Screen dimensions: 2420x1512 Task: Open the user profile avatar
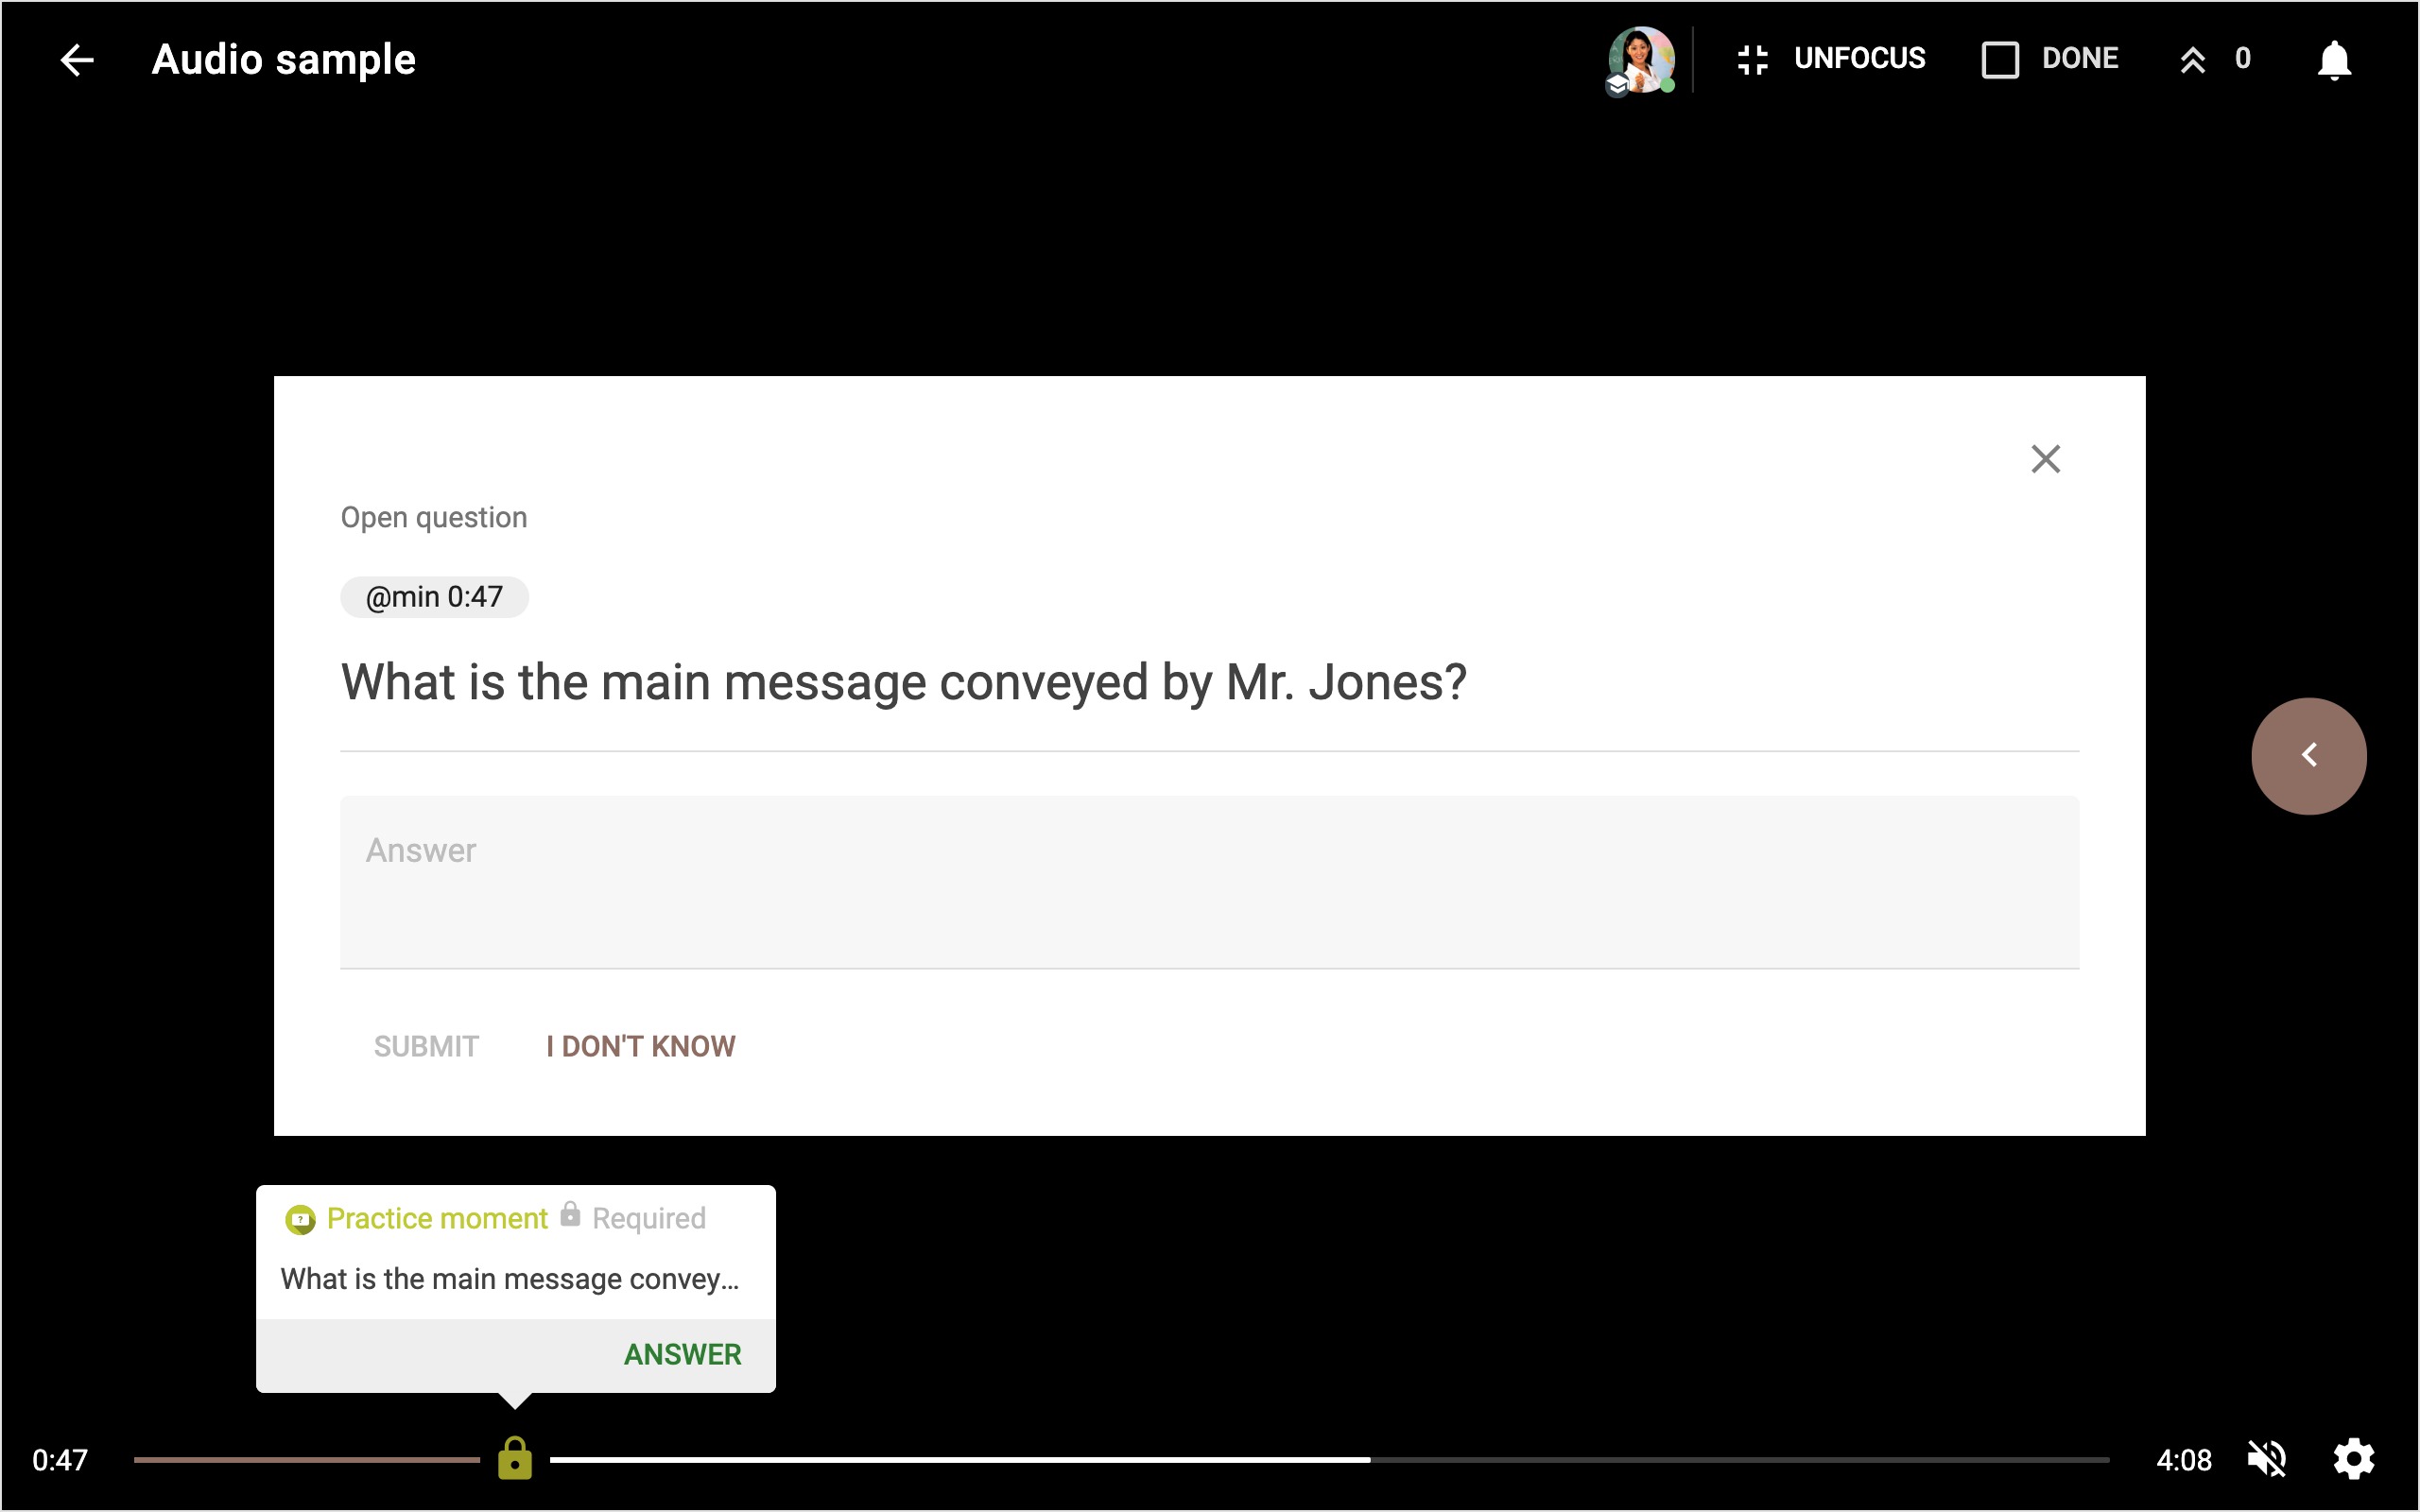point(1641,60)
